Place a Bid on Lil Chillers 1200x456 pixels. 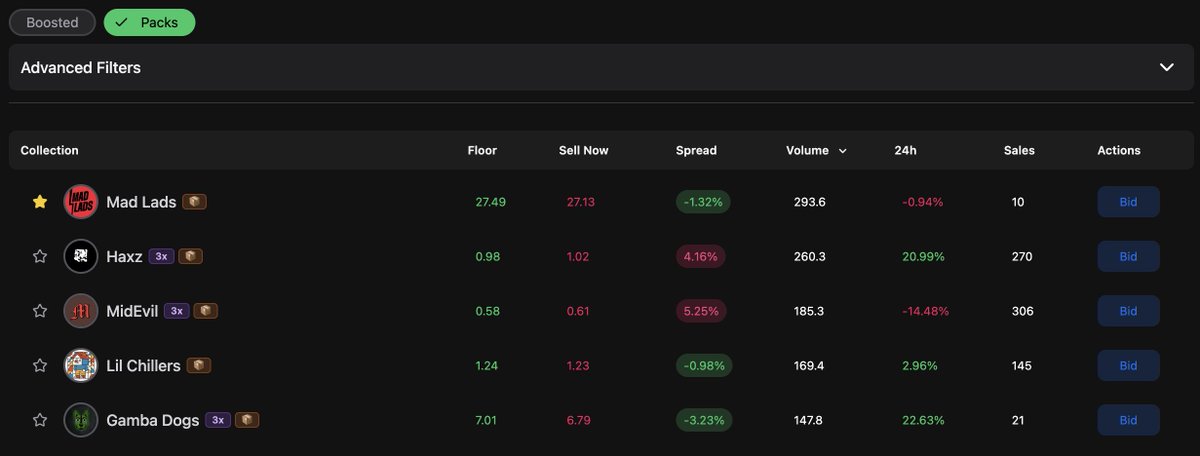(1128, 366)
